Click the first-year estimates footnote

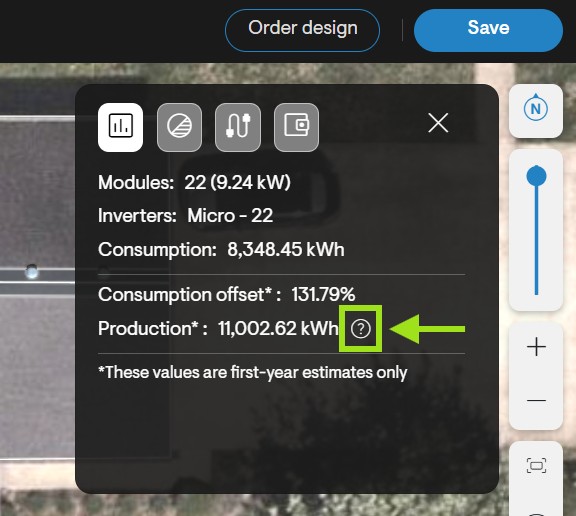point(253,373)
